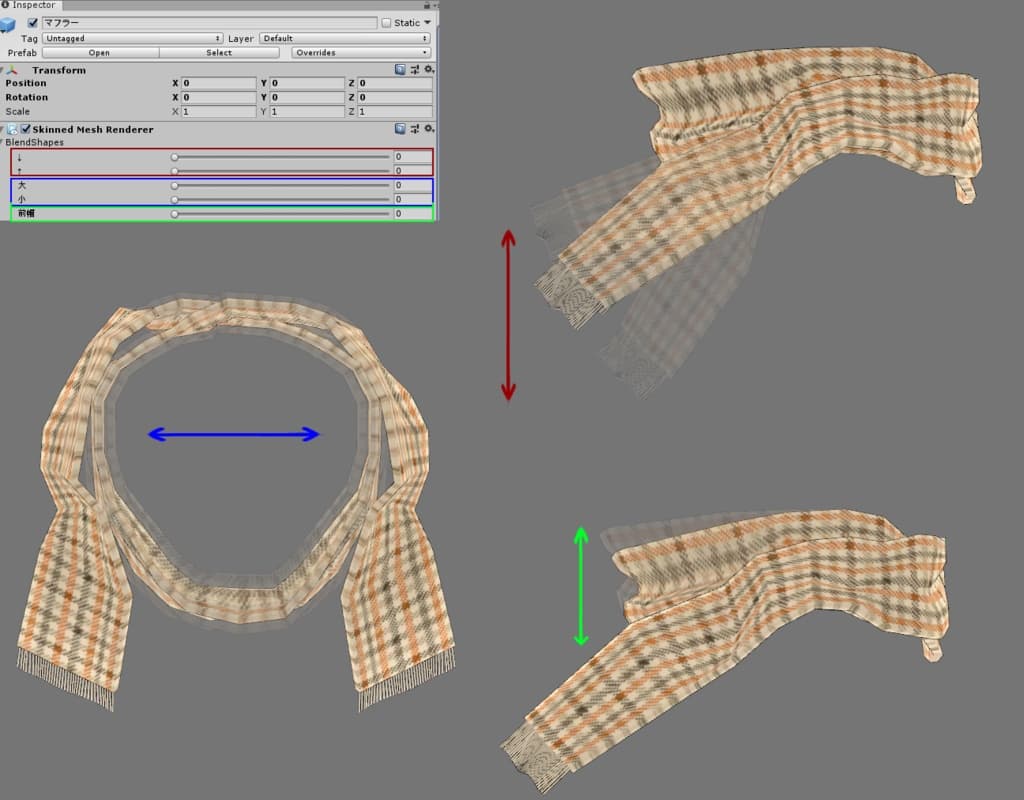
Task: Click the GameObject cube icon
Action: pyautogui.click(x=8, y=24)
